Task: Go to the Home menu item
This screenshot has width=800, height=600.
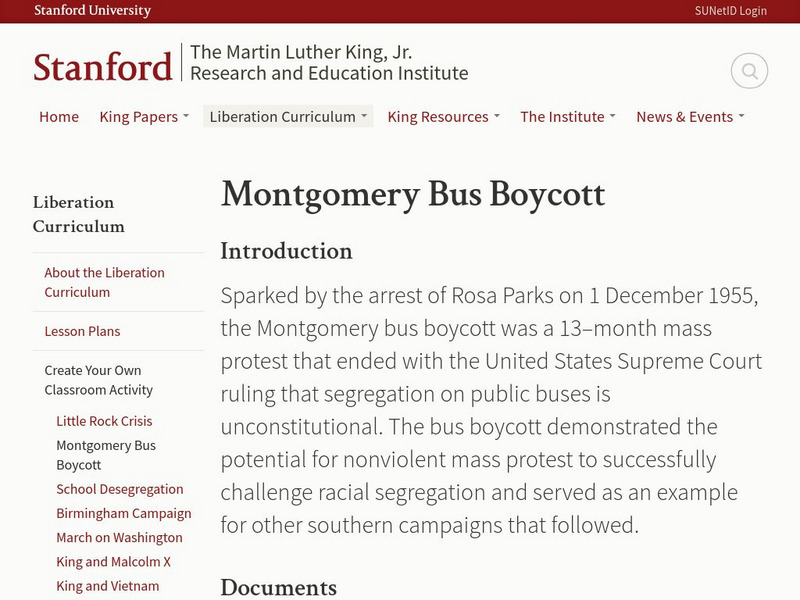Action: (x=59, y=117)
